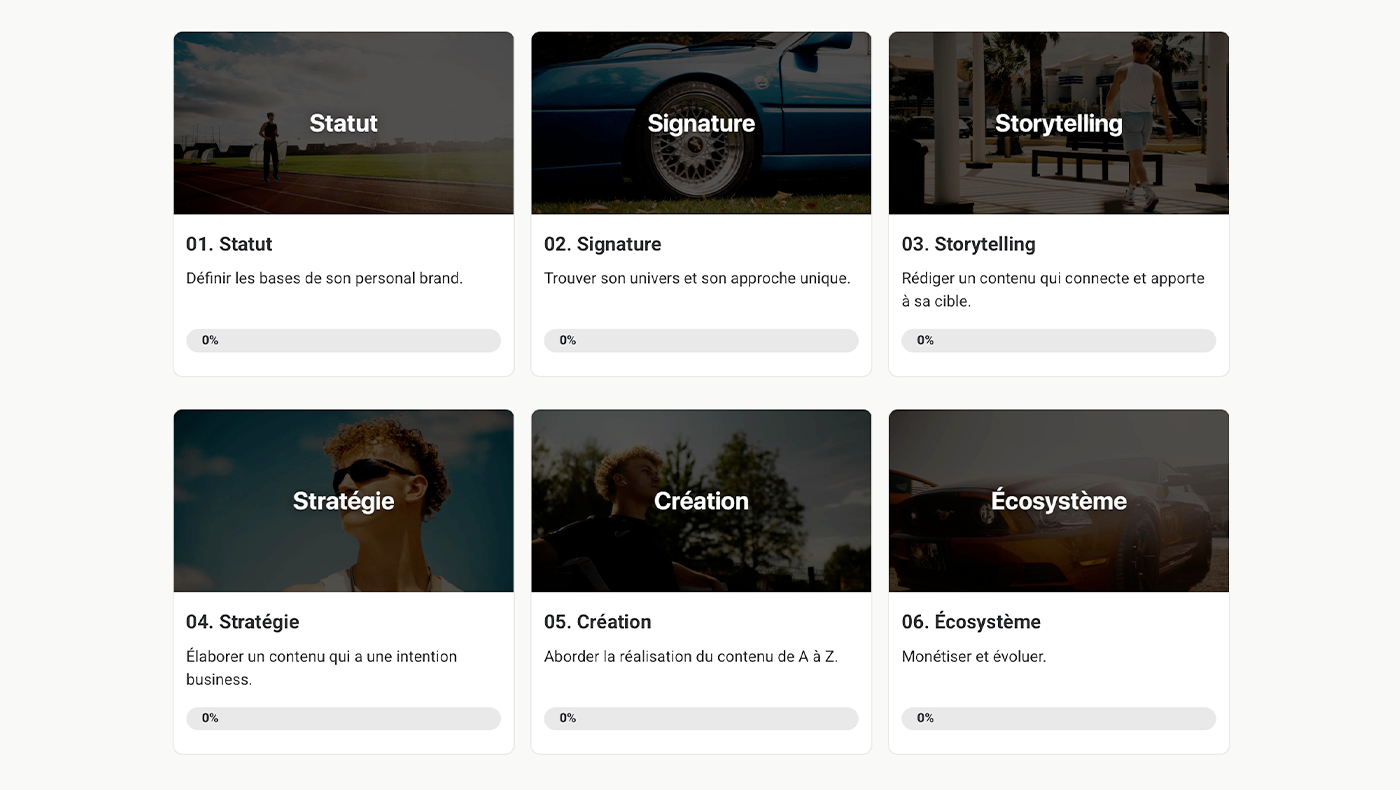This screenshot has width=1400, height=790.
Task: Open the Création module thumbnail
Action: coord(700,500)
